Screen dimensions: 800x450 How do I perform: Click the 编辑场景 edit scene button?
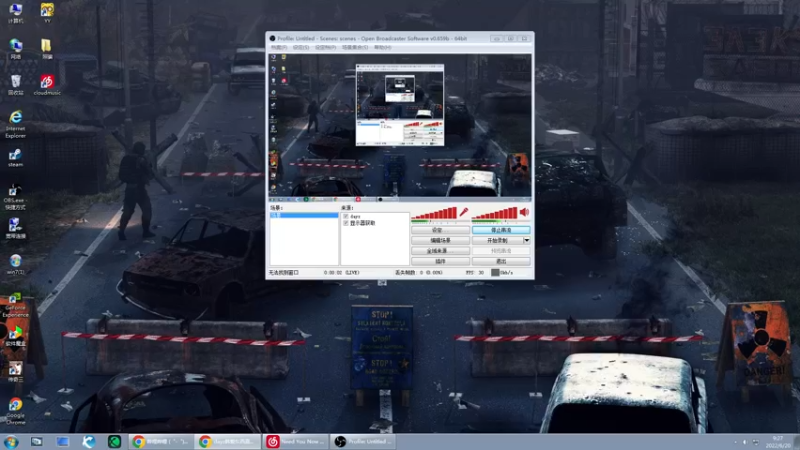coord(440,240)
